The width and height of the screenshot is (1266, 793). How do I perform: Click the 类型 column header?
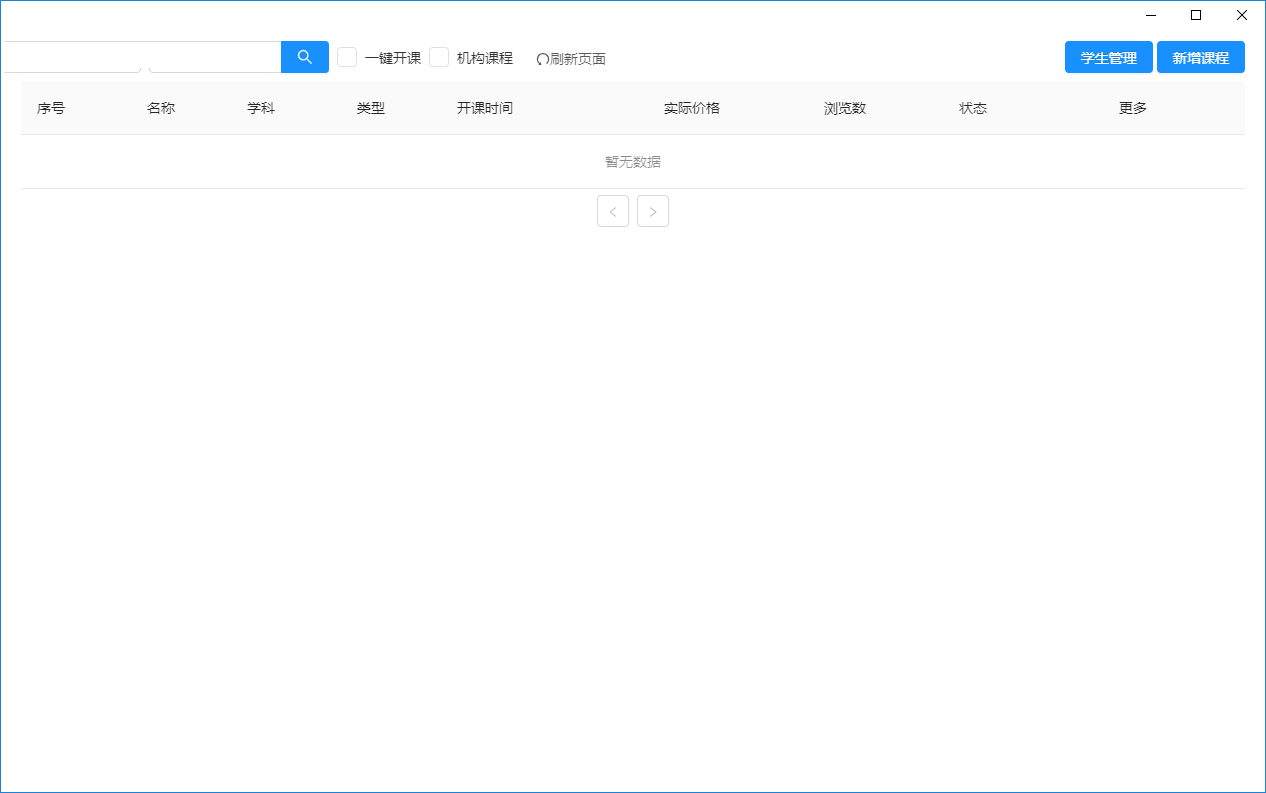[x=369, y=108]
